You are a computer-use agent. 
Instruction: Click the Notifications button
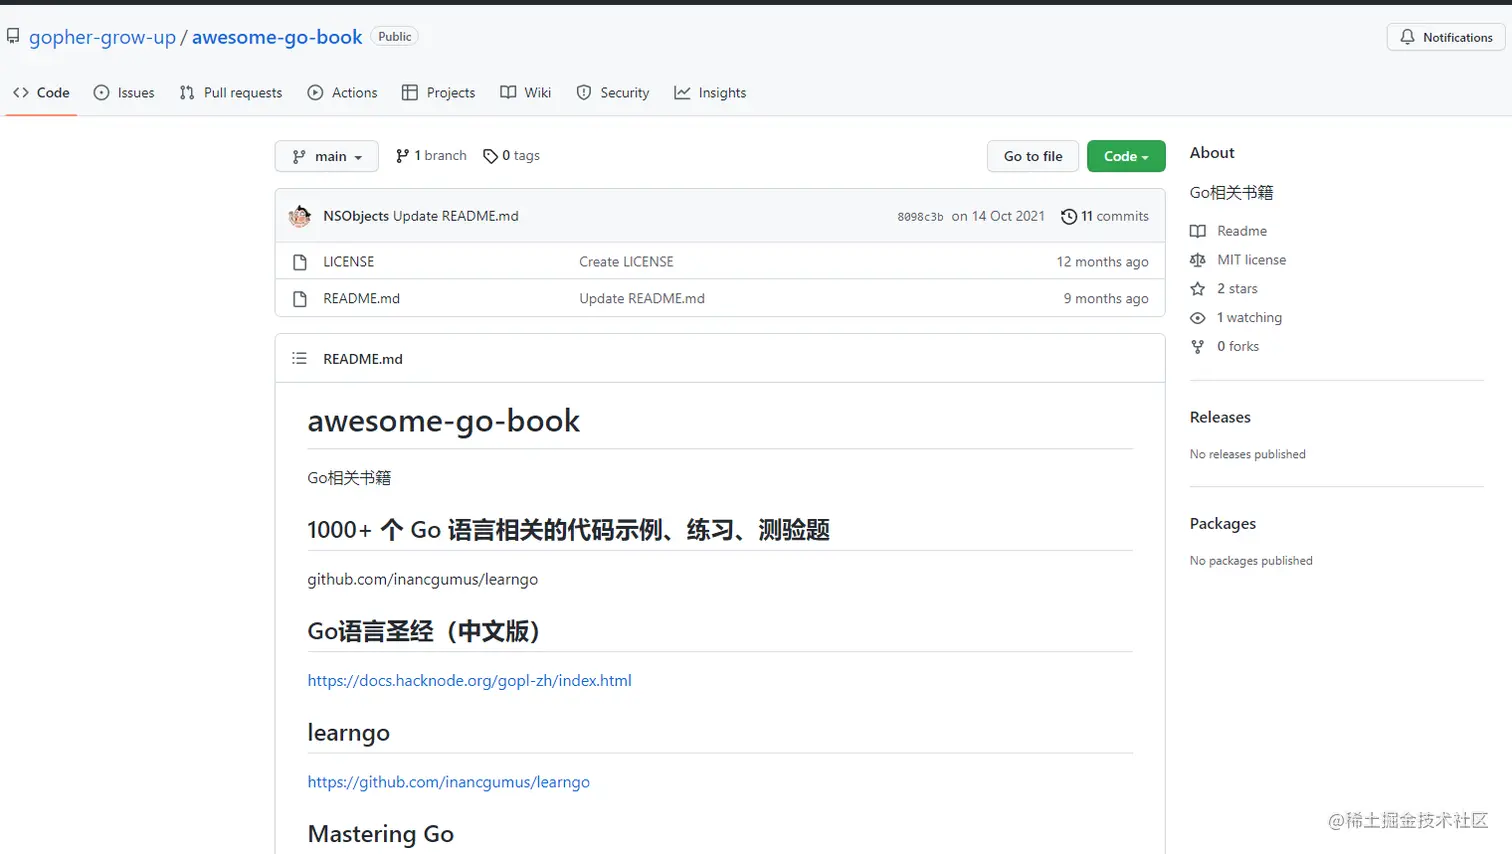click(x=1446, y=37)
